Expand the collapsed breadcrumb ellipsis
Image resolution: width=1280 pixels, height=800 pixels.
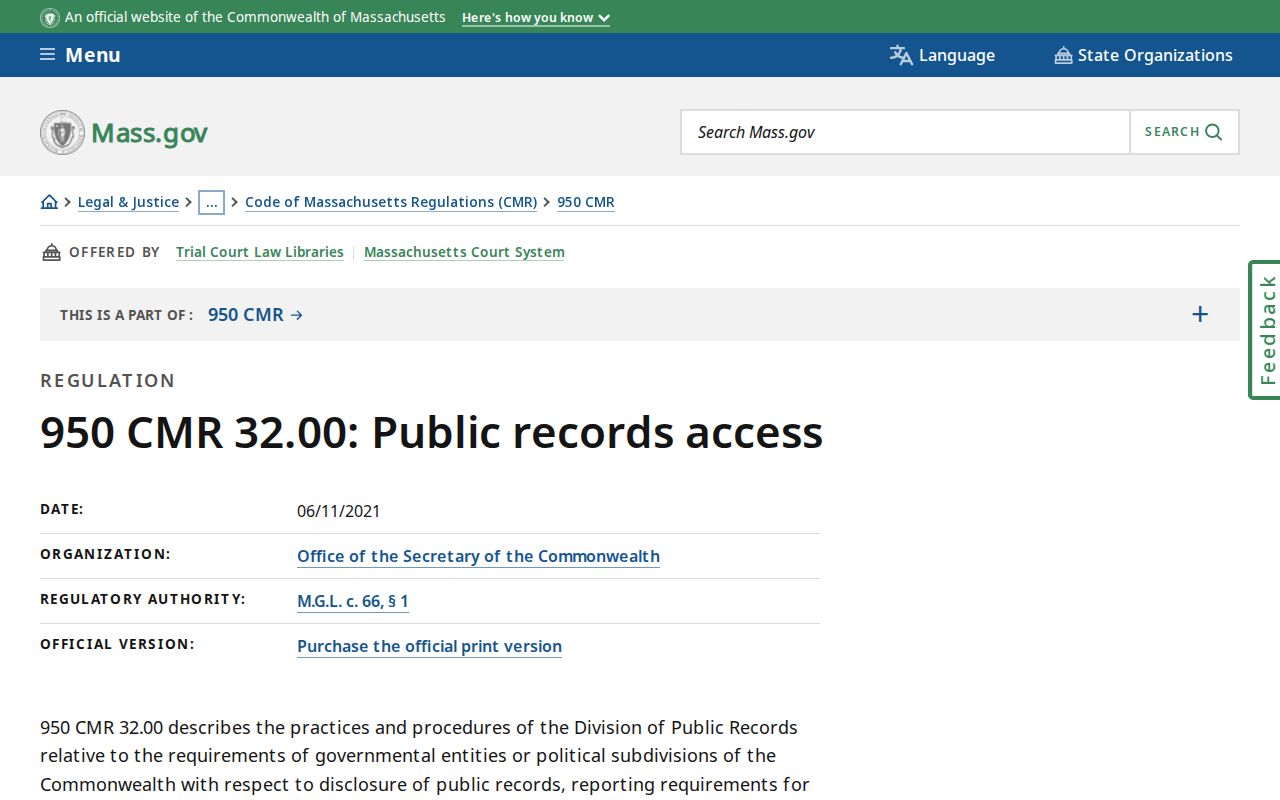pyautogui.click(x=211, y=202)
